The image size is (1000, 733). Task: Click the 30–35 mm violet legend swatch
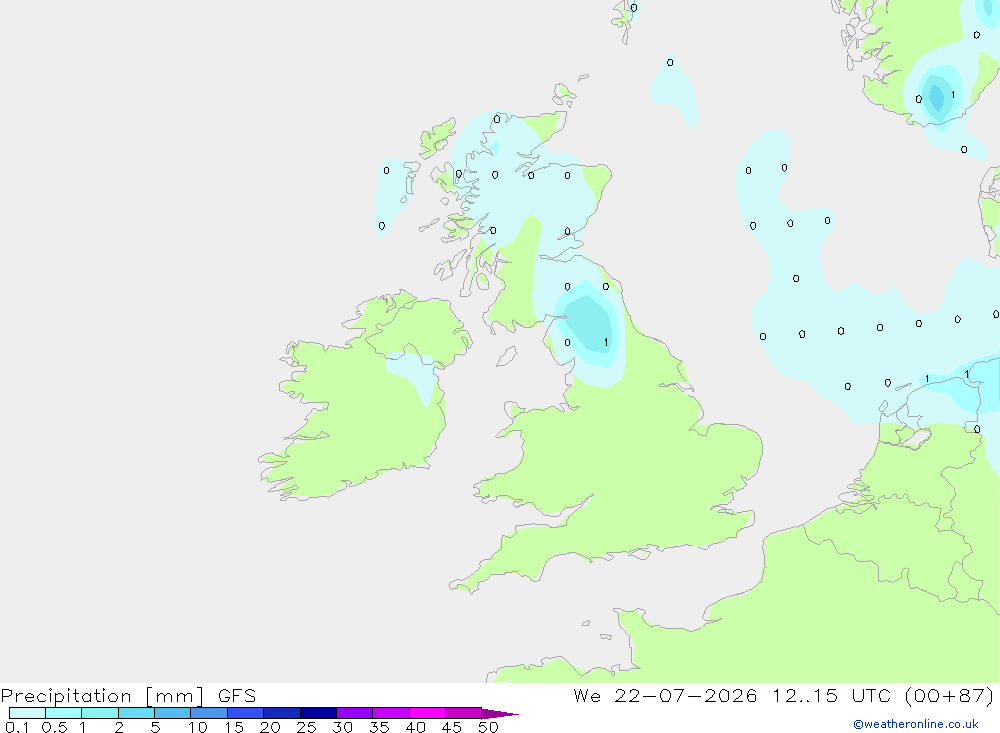click(x=355, y=713)
